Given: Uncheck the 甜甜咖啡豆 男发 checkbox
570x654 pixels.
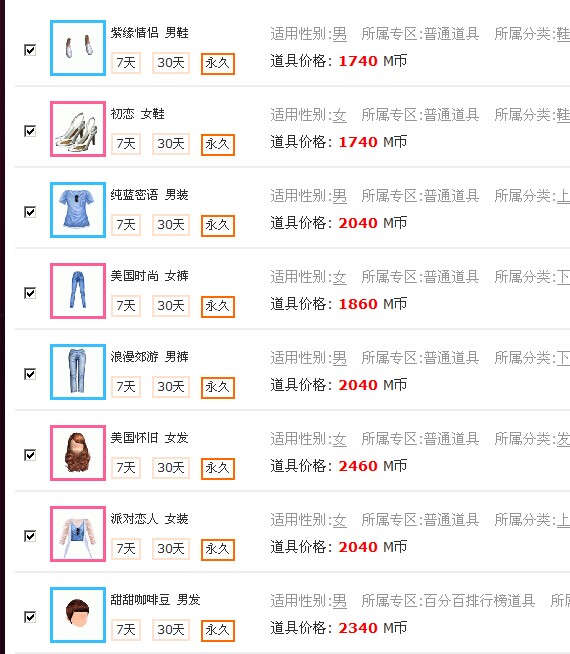Looking at the screenshot, I should (x=30, y=616).
